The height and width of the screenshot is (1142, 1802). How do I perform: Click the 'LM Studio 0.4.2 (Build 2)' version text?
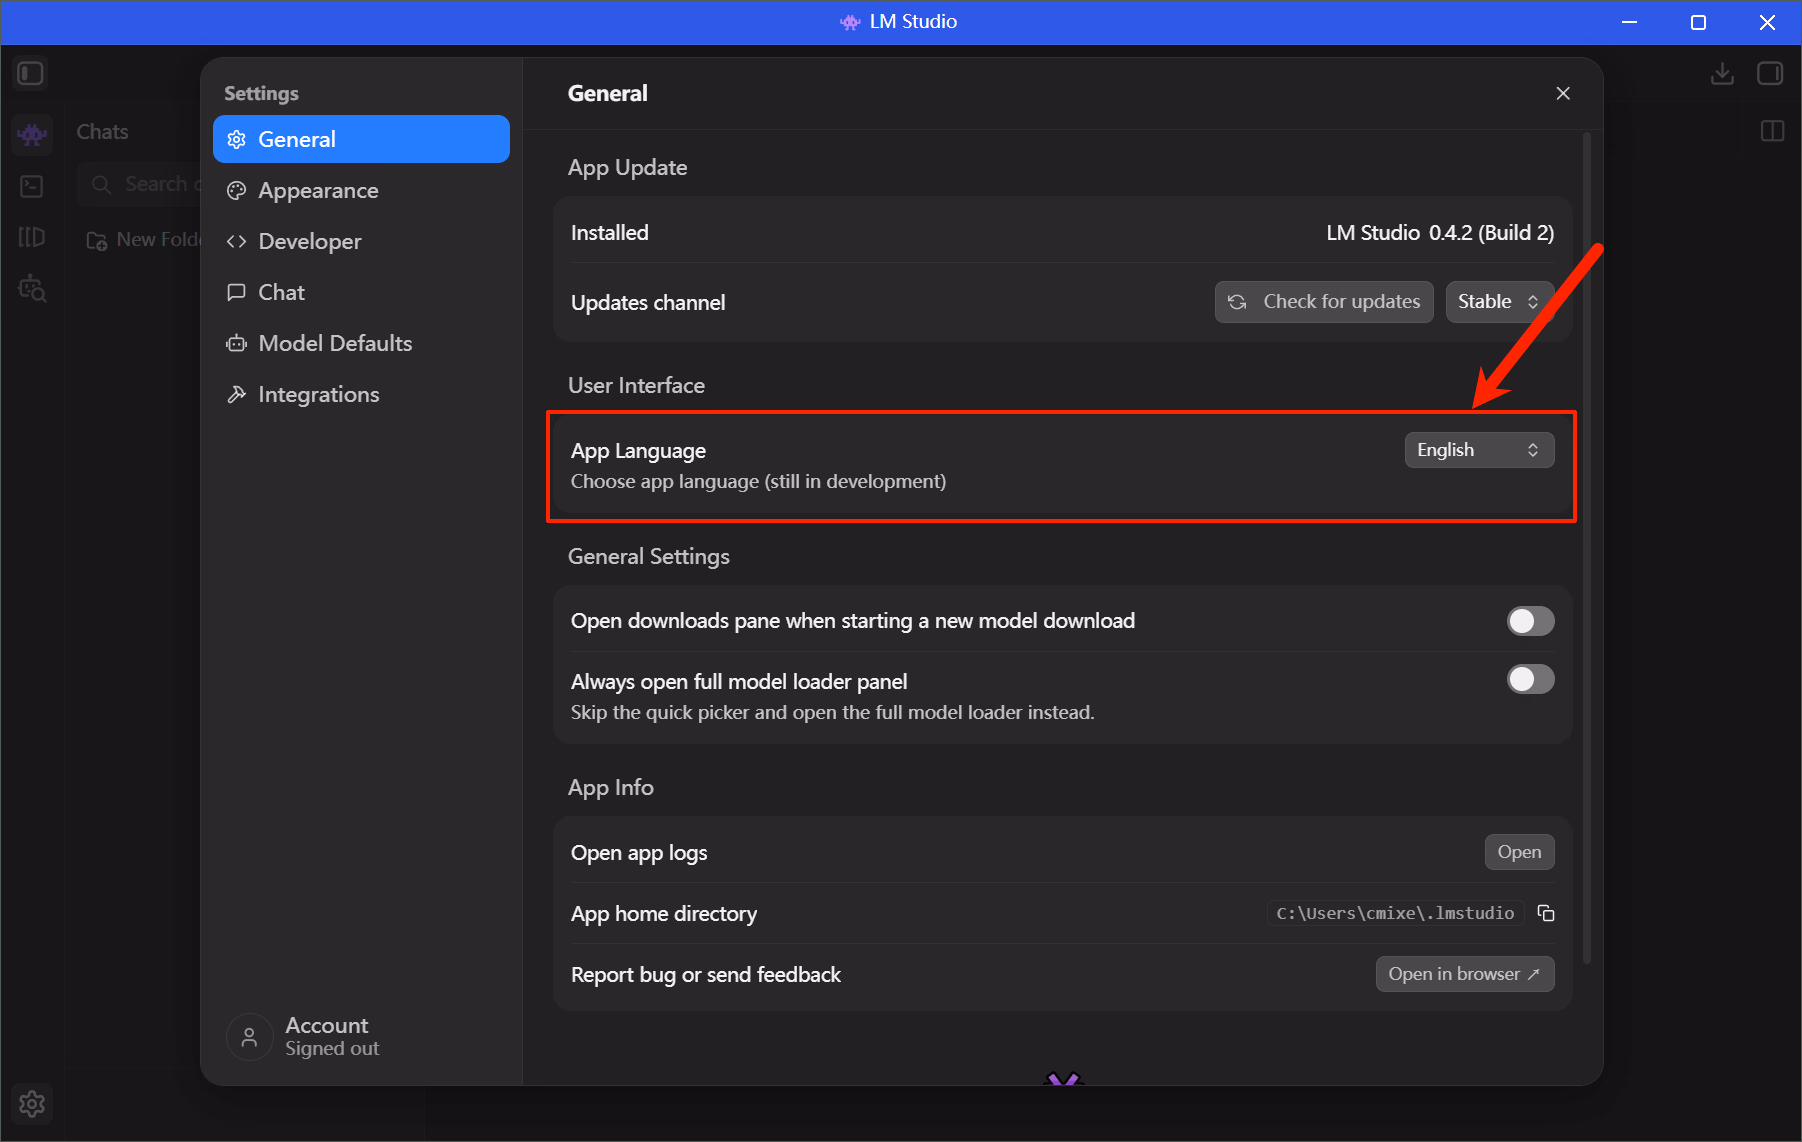[x=1440, y=233]
